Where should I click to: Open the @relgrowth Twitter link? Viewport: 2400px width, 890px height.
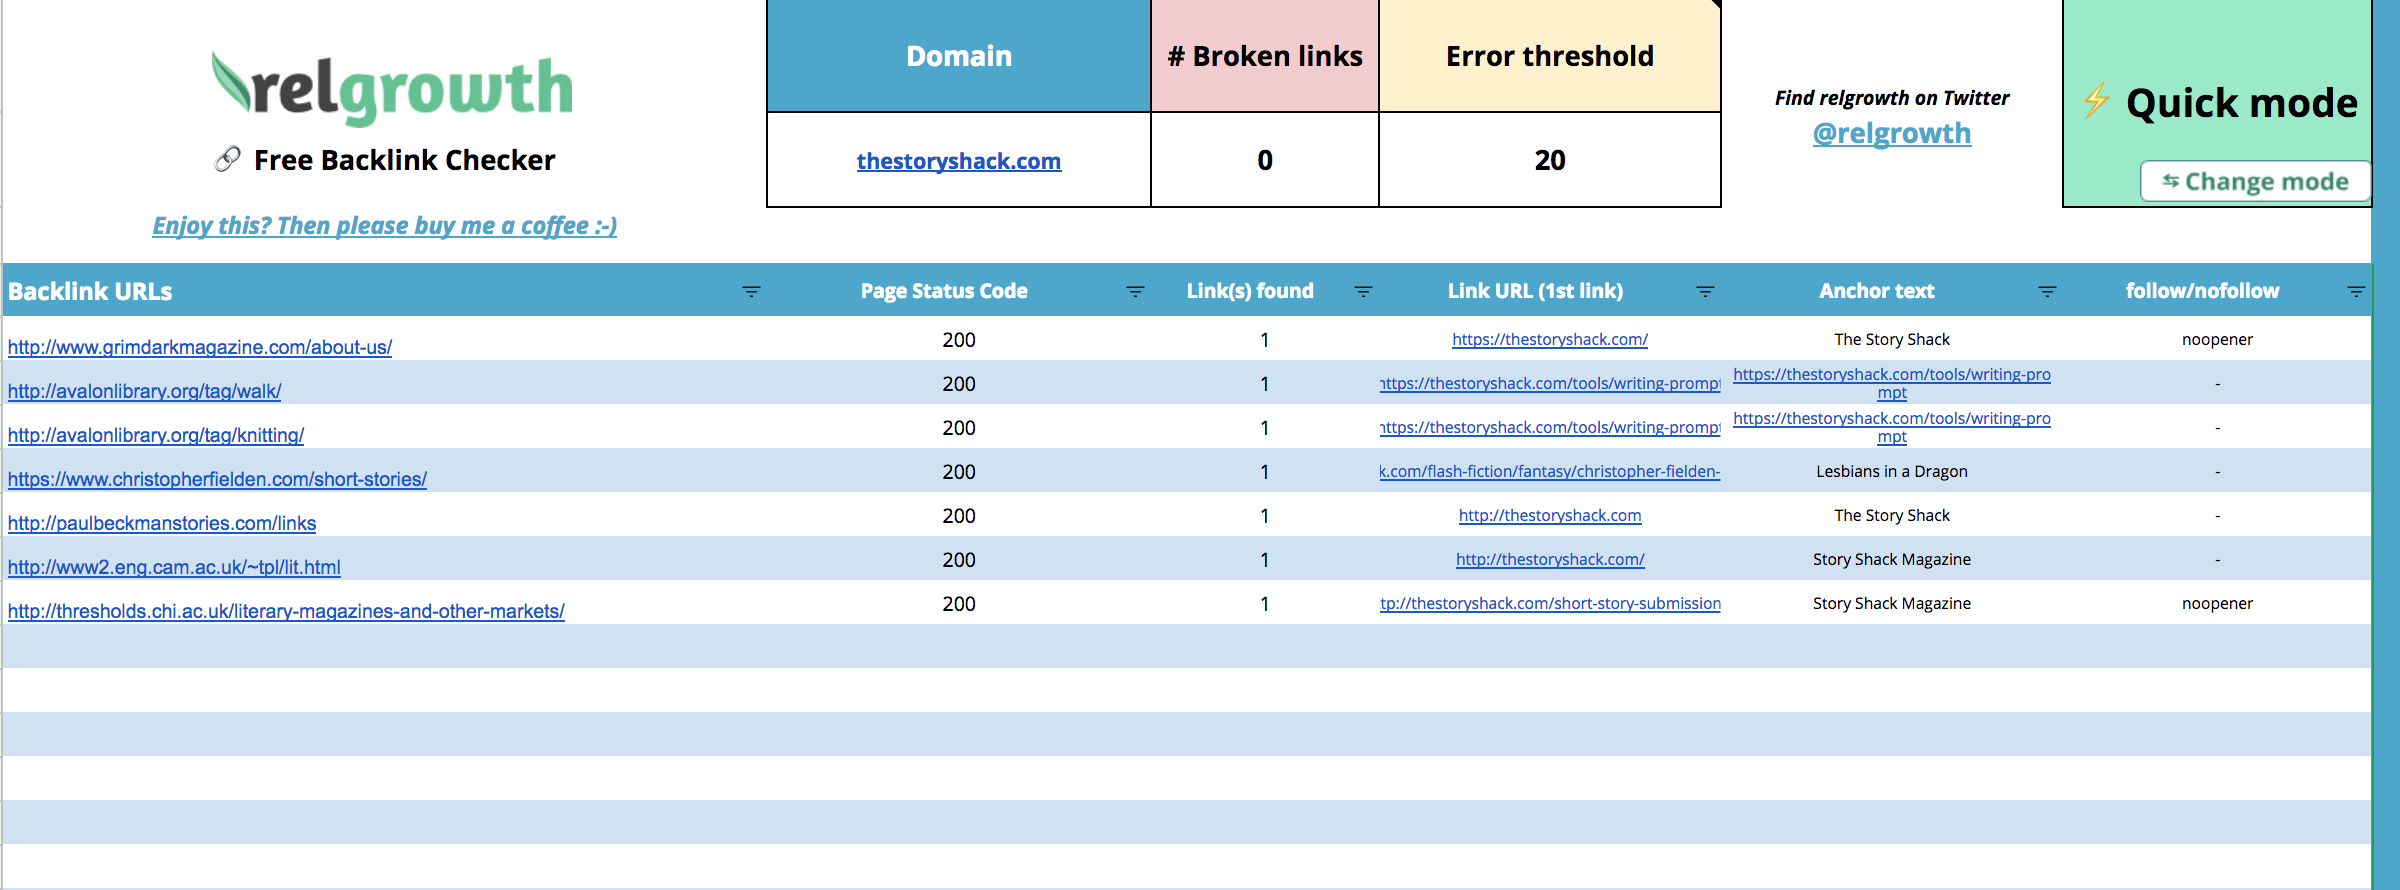click(1892, 133)
